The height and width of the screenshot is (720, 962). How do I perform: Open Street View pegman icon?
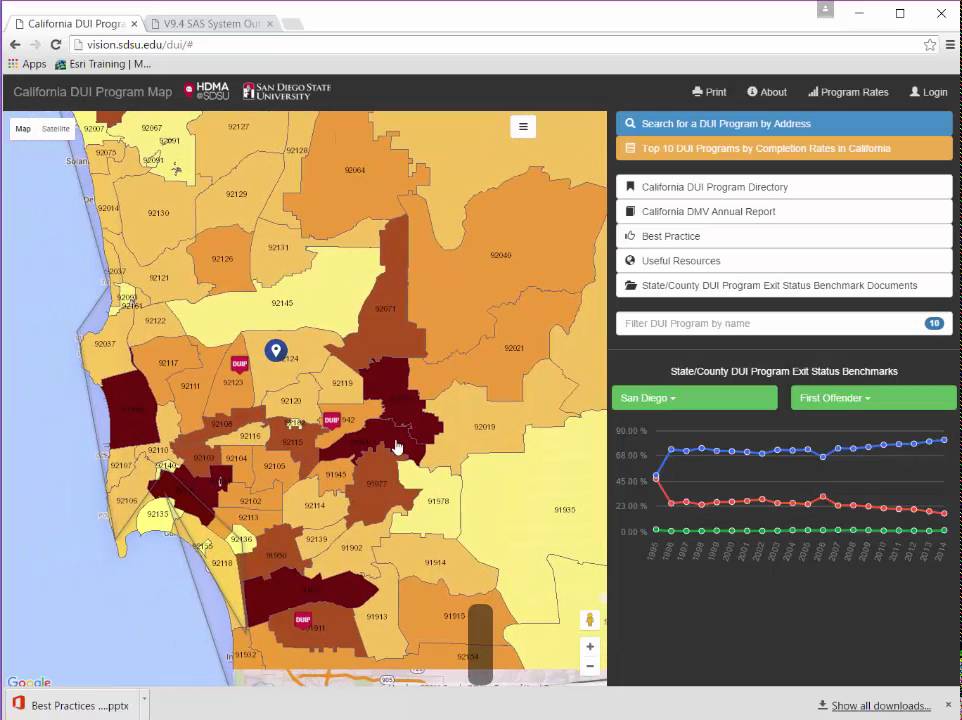pyautogui.click(x=590, y=619)
